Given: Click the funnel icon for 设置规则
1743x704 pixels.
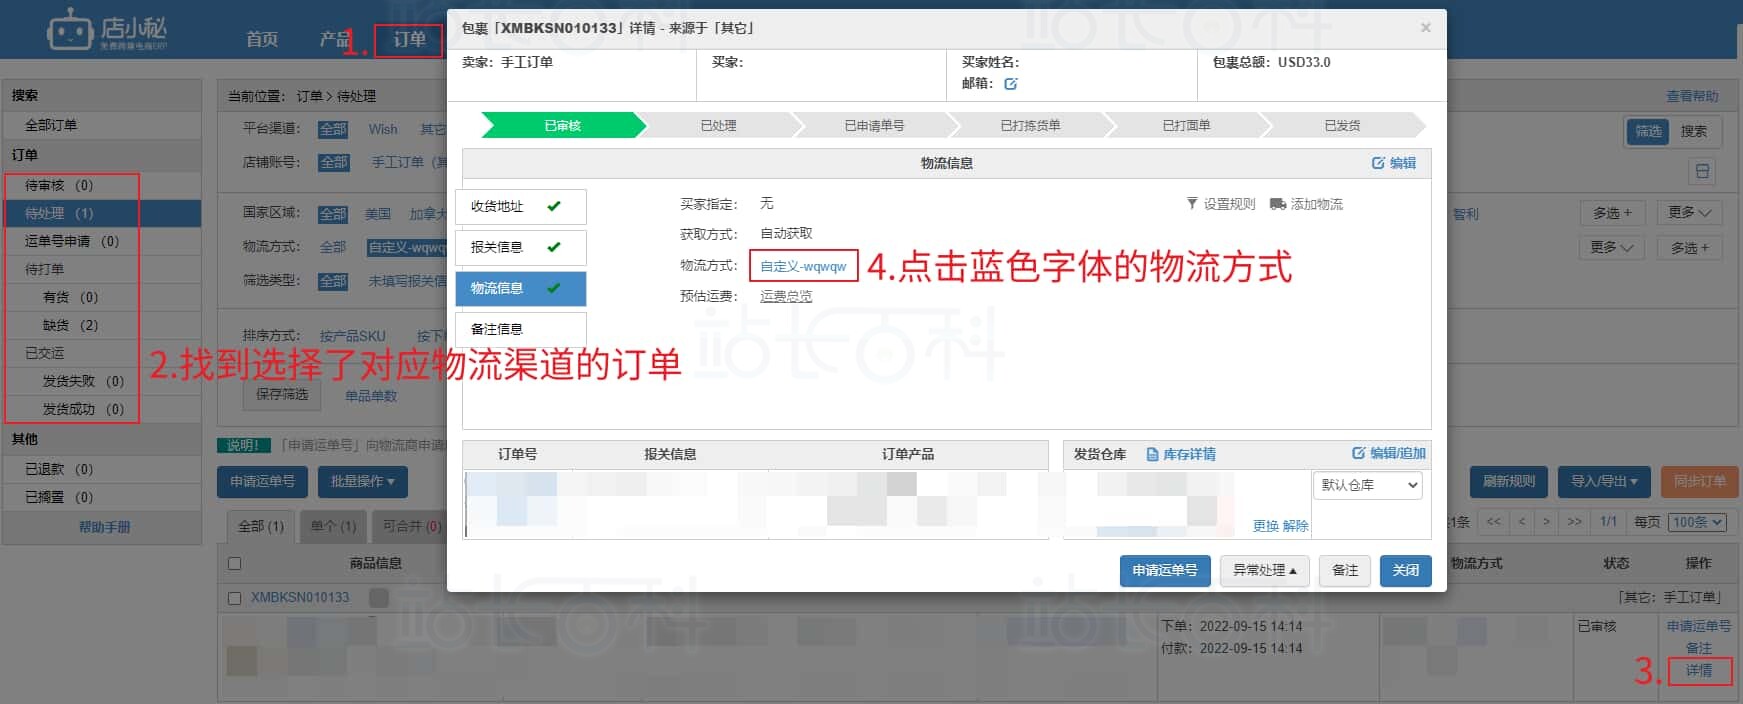Looking at the screenshot, I should [1192, 204].
